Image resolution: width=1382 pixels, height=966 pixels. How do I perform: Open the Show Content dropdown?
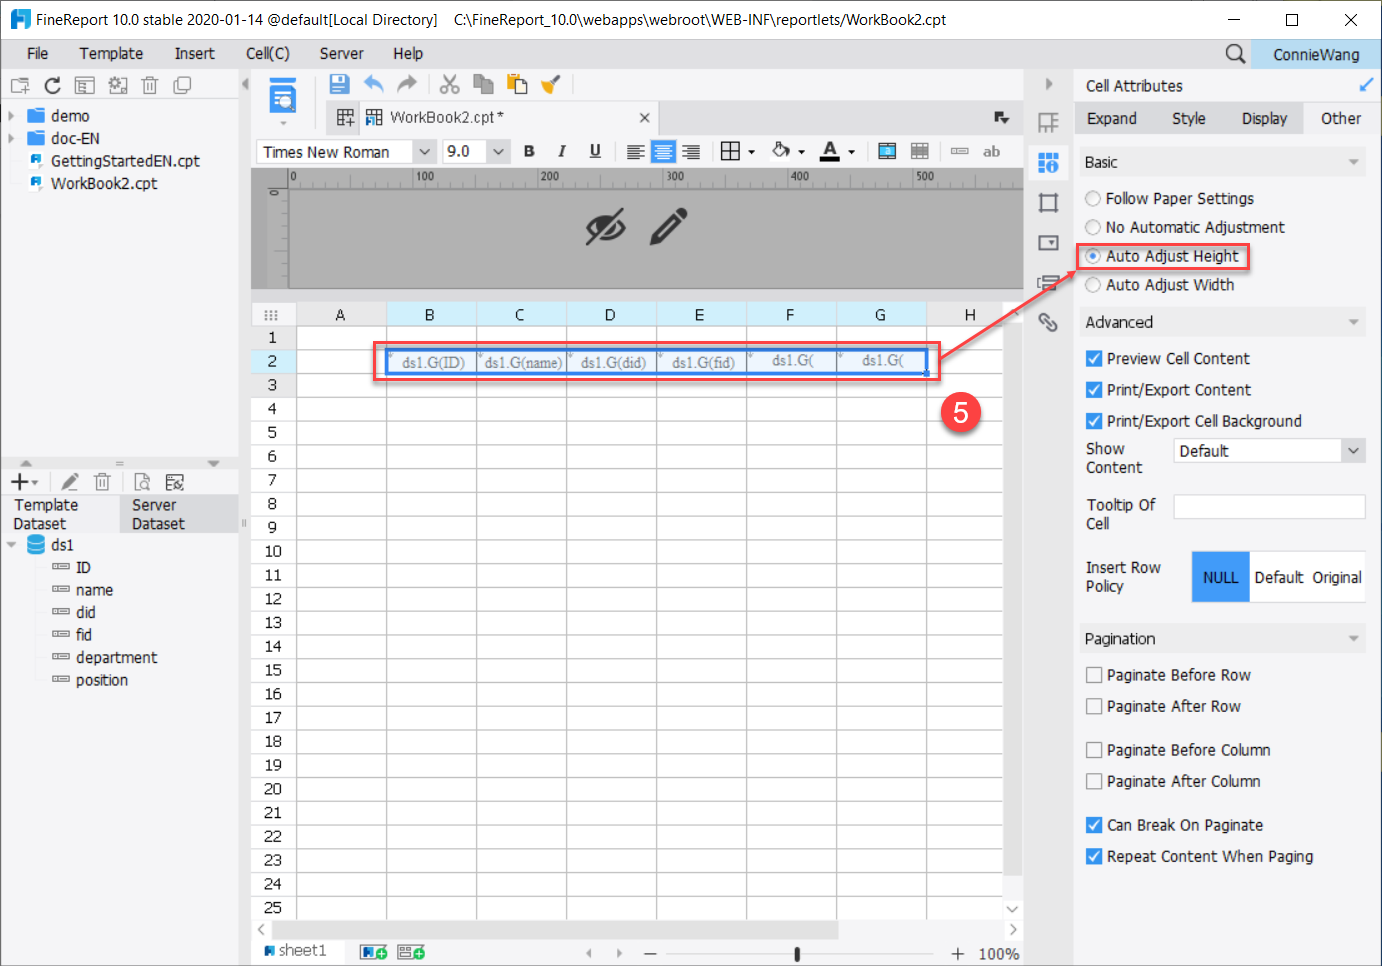click(x=1353, y=451)
